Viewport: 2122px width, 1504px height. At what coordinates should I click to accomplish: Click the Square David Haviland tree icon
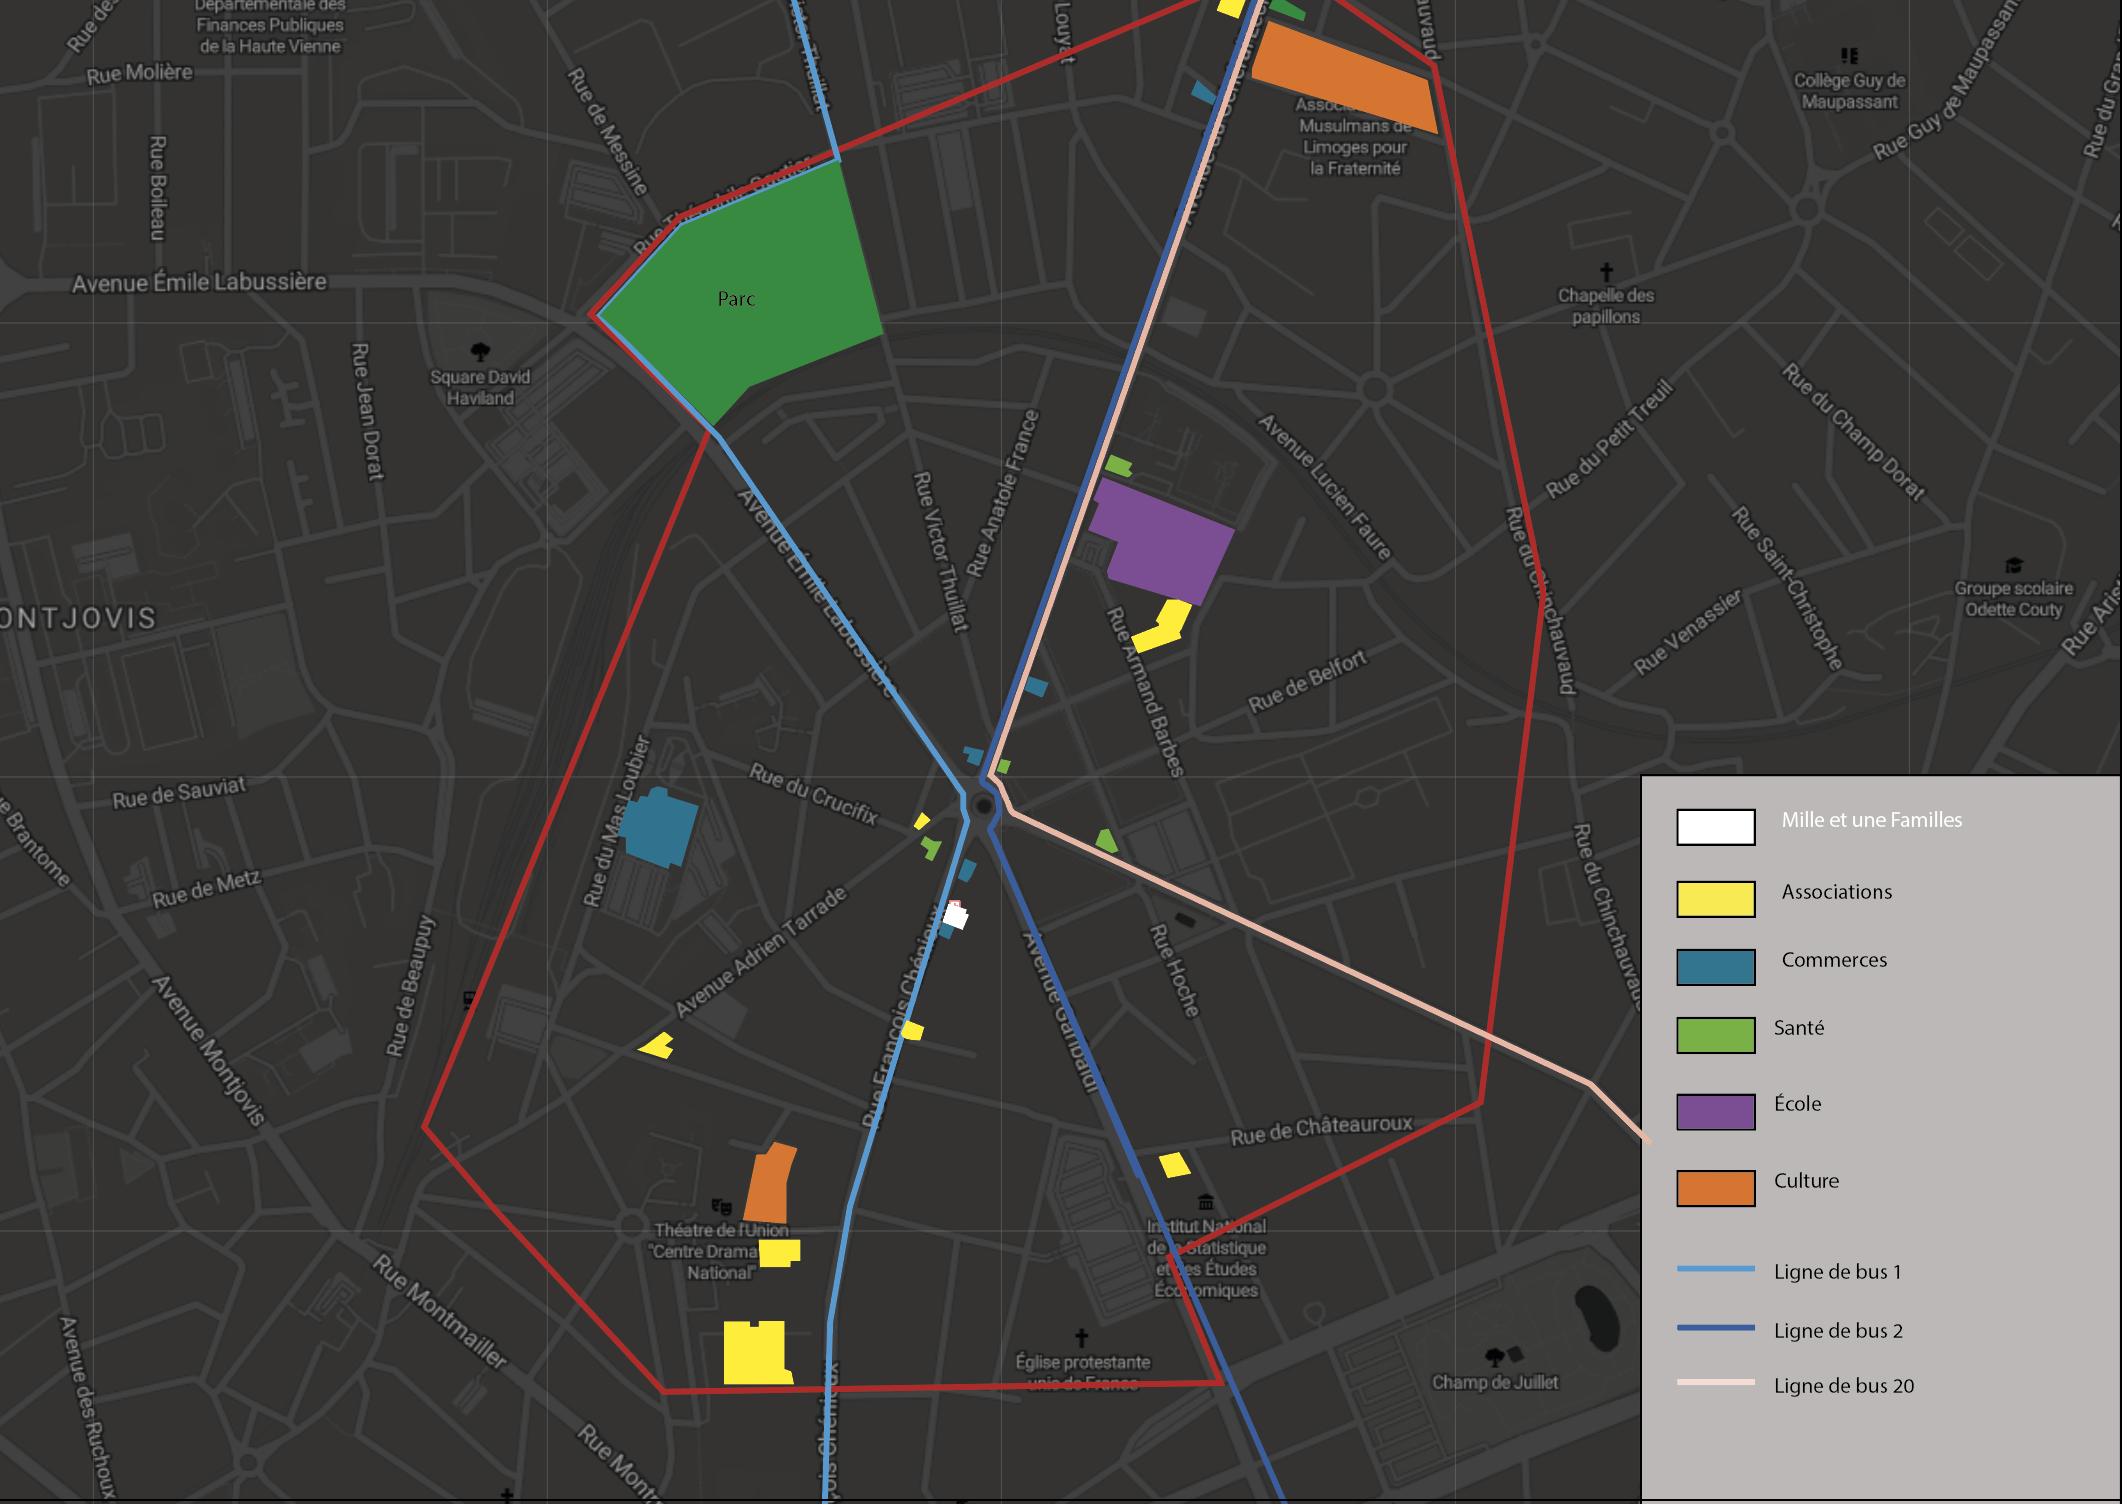(x=480, y=352)
